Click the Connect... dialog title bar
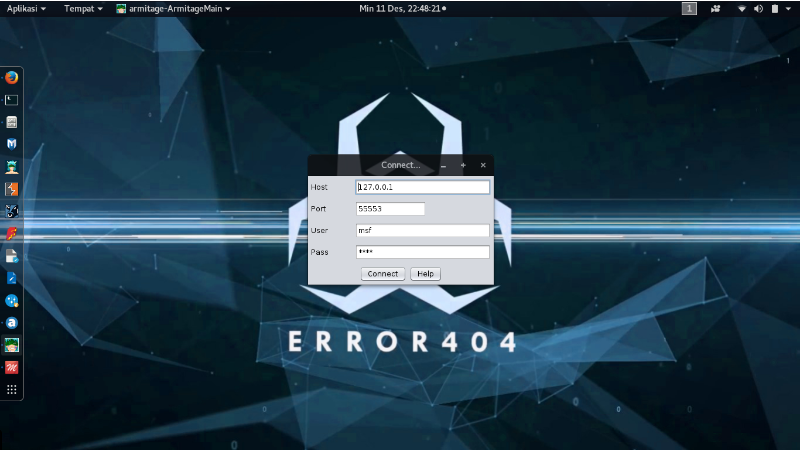This screenshot has height=450, width=800. point(401,165)
